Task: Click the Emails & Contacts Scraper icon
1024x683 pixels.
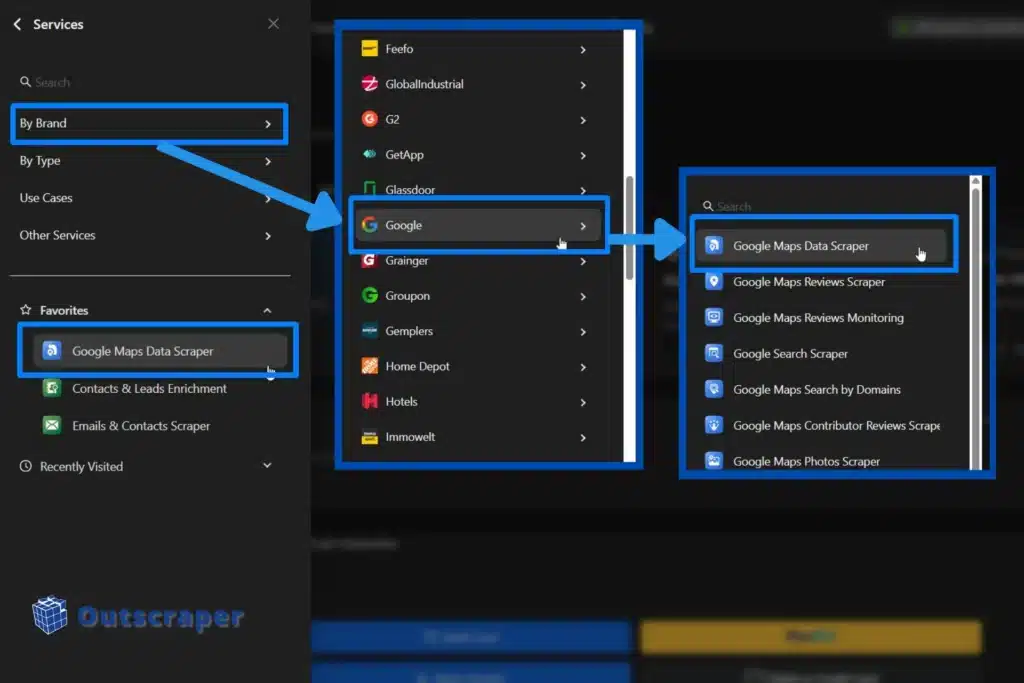Action: pos(51,424)
